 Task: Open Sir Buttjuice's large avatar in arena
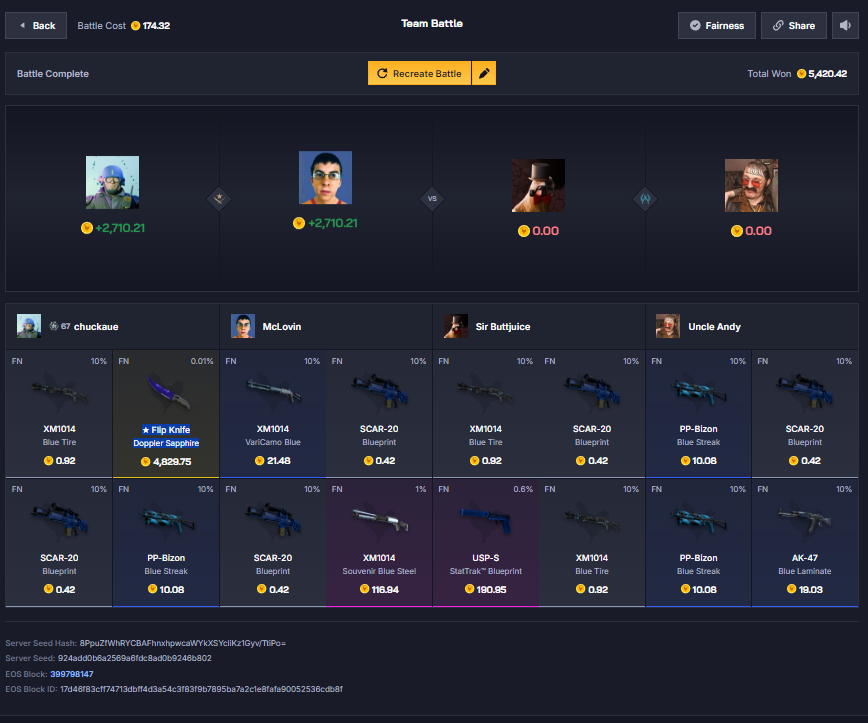tap(538, 185)
